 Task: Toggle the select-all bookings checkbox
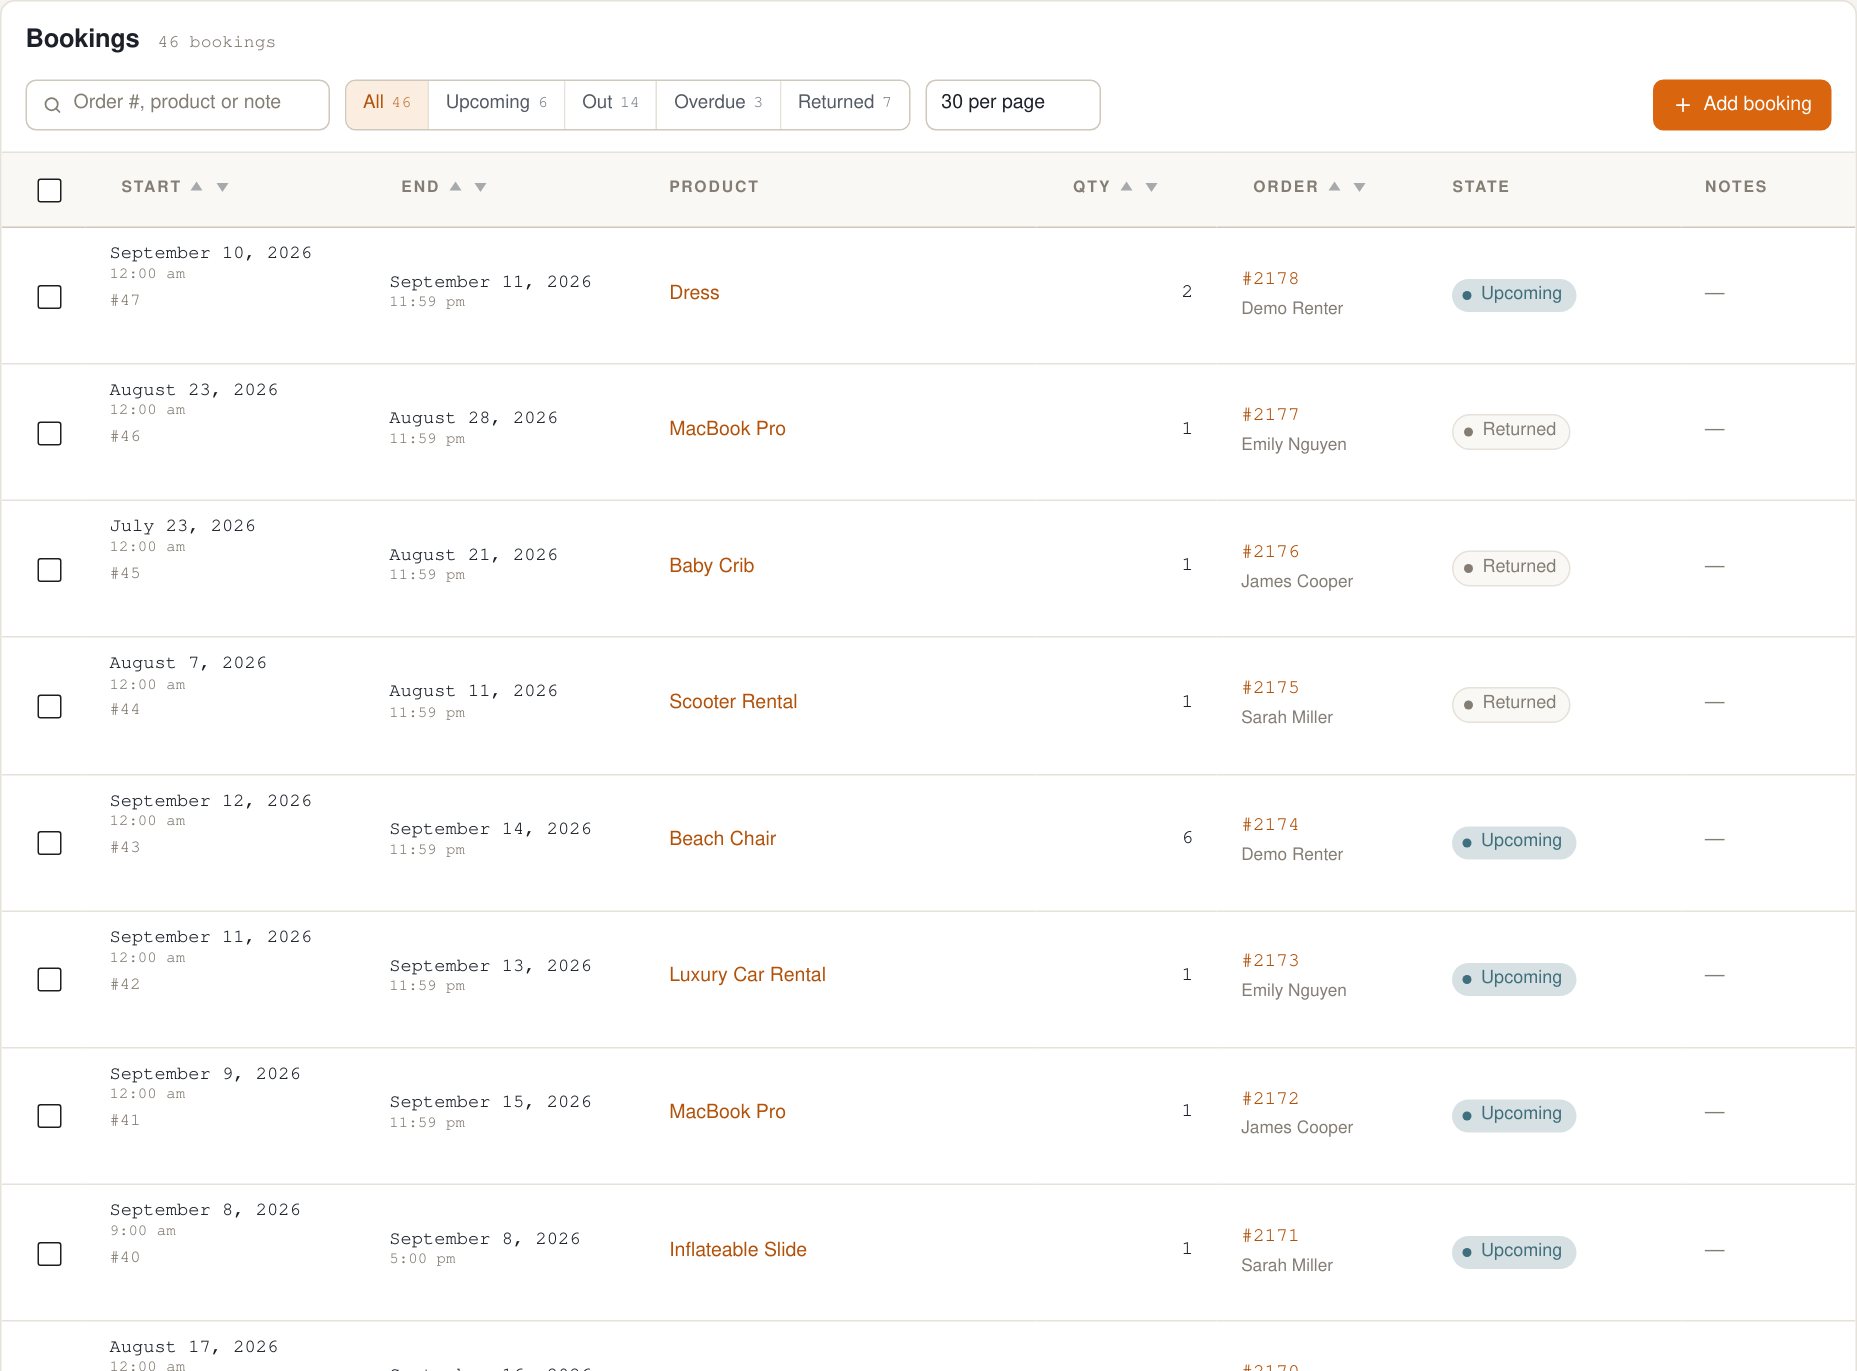click(x=49, y=190)
